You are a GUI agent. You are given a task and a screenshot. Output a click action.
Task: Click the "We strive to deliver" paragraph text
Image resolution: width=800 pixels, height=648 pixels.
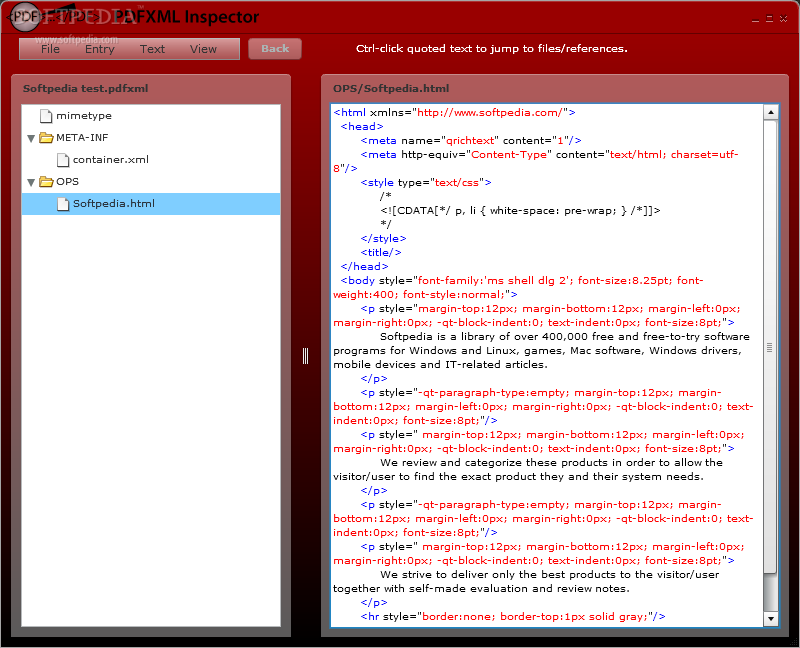click(x=526, y=582)
